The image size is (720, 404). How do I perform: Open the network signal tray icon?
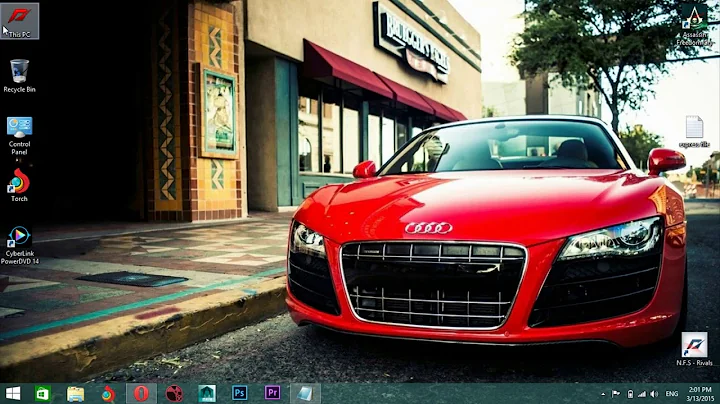click(x=642, y=394)
